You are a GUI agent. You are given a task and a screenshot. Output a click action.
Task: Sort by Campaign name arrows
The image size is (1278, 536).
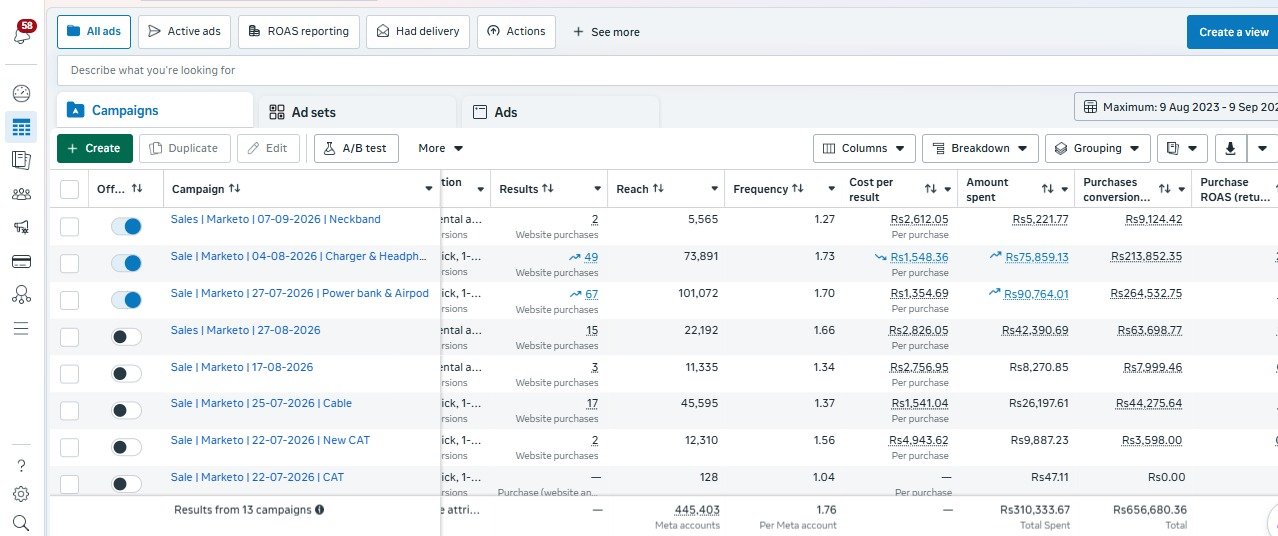(235, 189)
